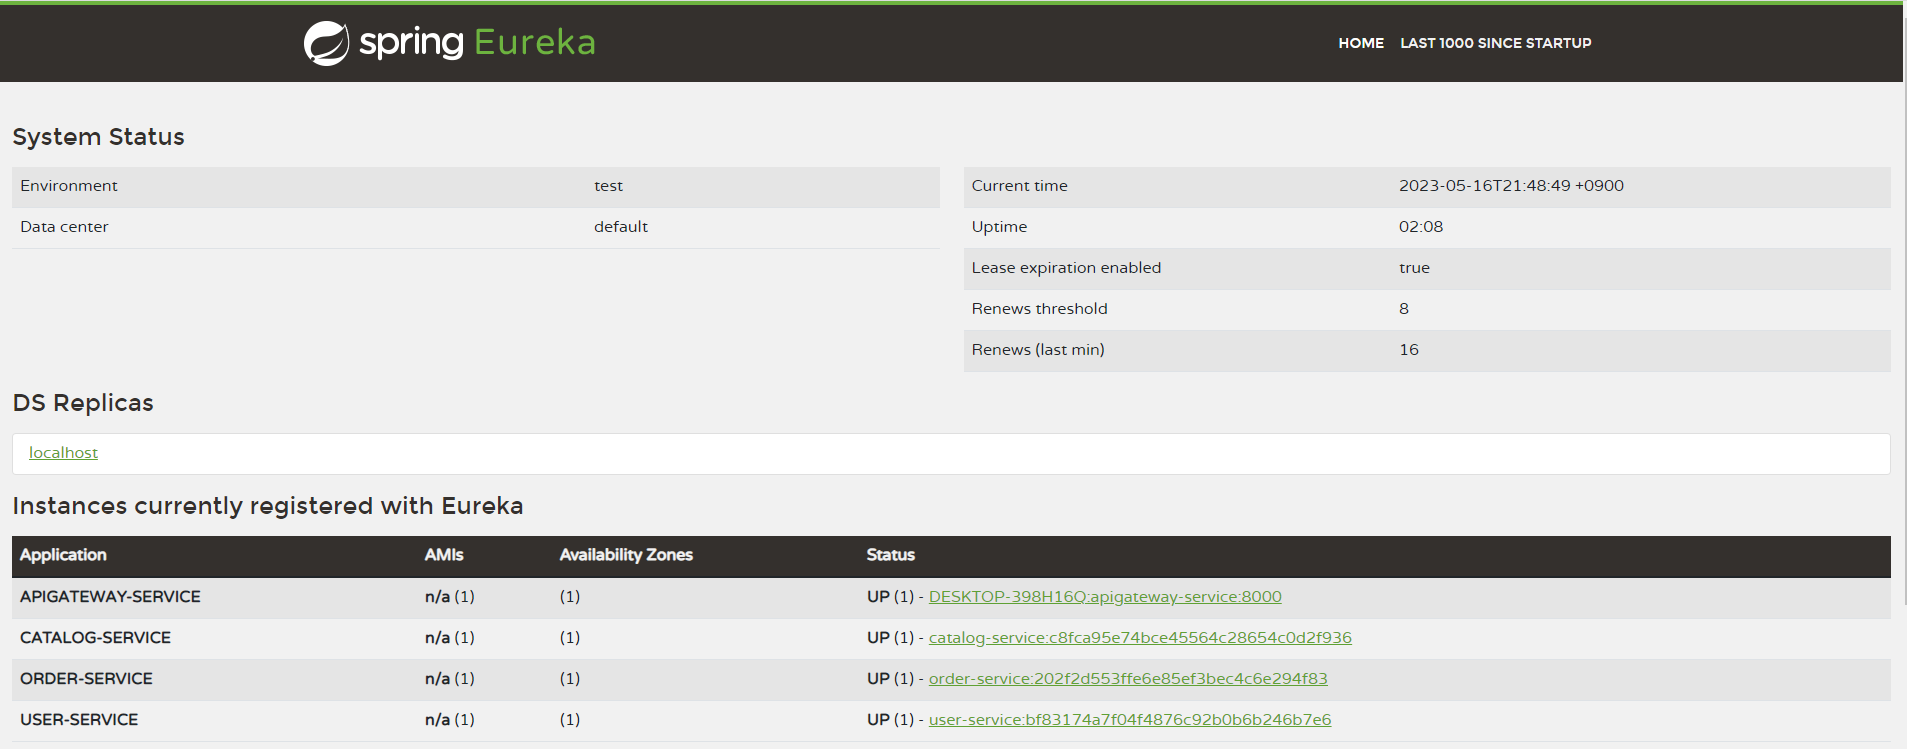The height and width of the screenshot is (749, 1907).
Task: Click the Availability Zones column header
Action: coord(626,555)
